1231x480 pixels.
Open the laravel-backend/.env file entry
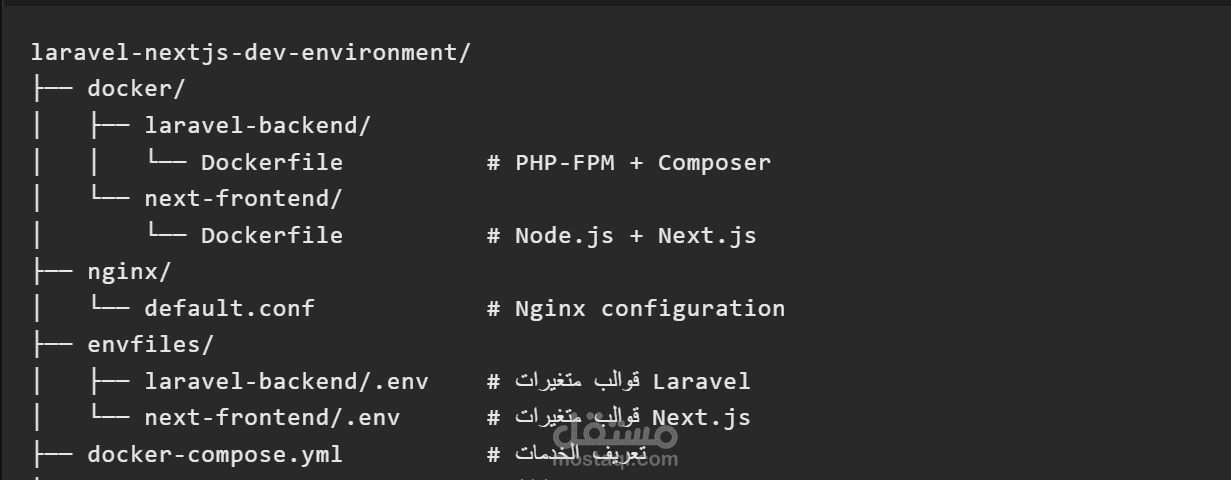tap(286, 381)
